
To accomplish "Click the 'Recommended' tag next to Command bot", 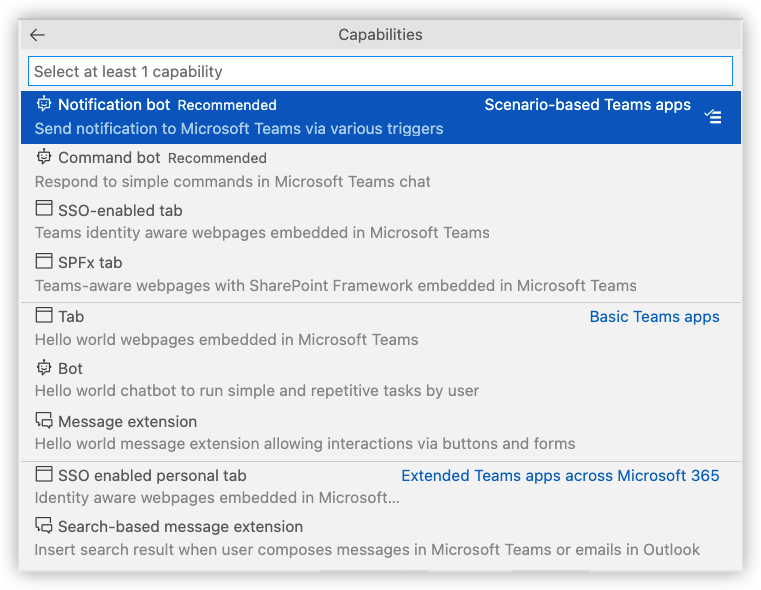I will click(x=217, y=158).
